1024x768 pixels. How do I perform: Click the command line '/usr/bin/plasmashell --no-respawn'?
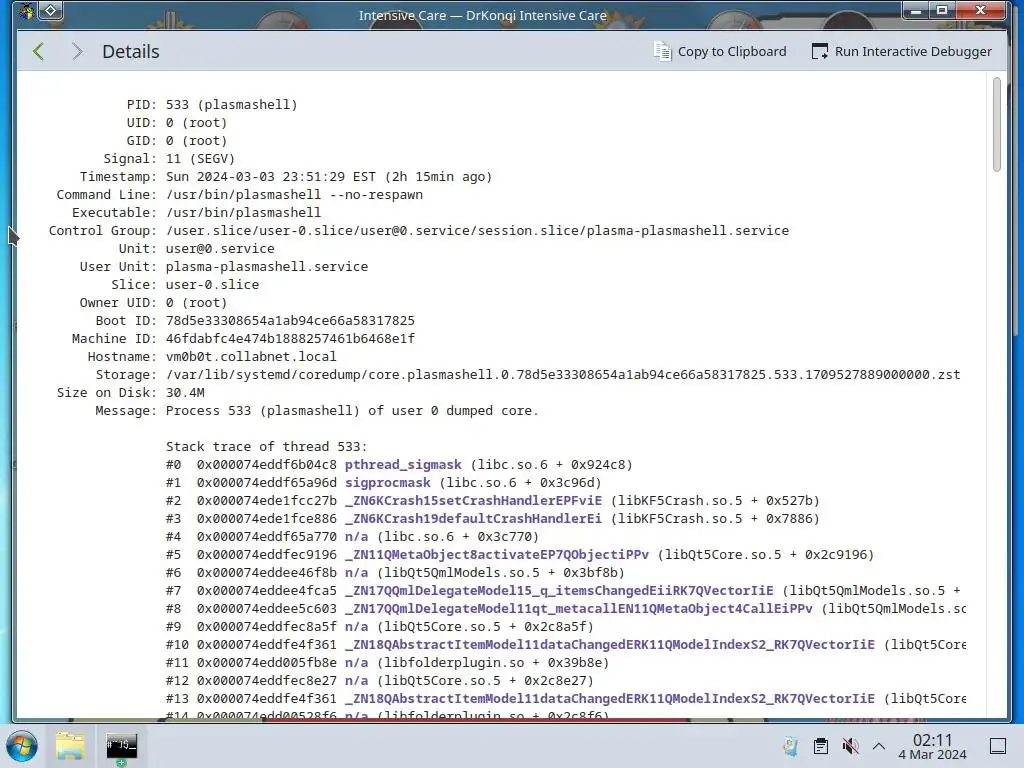tap(294, 195)
